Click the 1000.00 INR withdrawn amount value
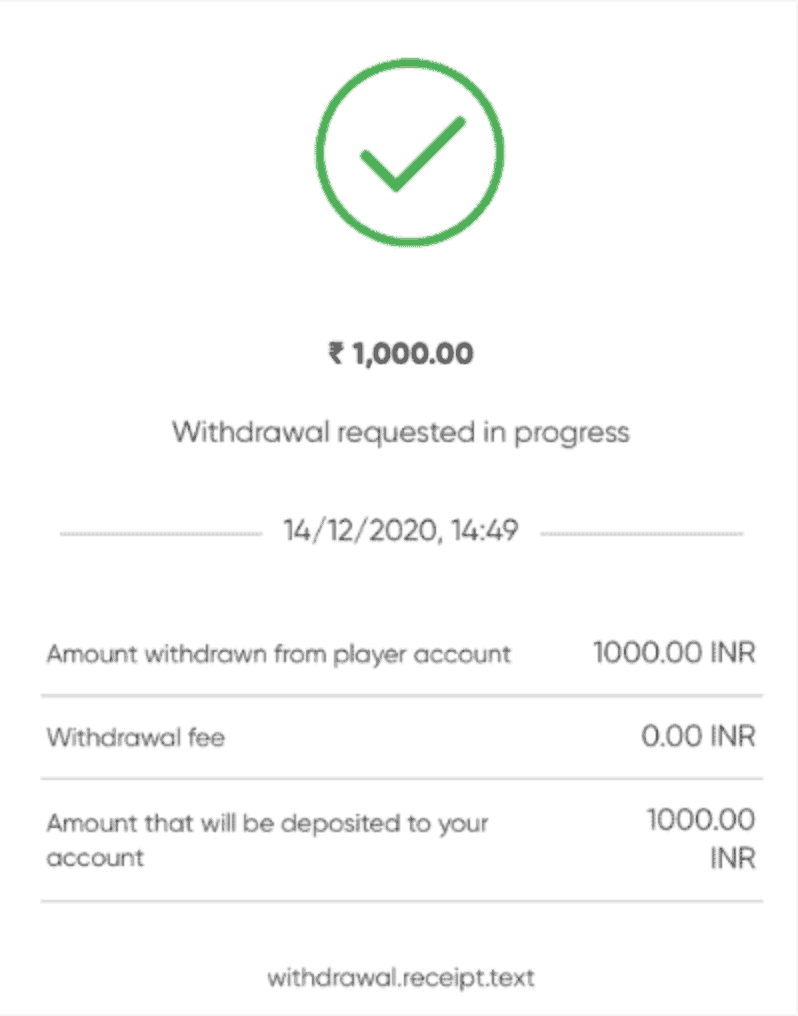This screenshot has height=1016, width=798. [674, 652]
